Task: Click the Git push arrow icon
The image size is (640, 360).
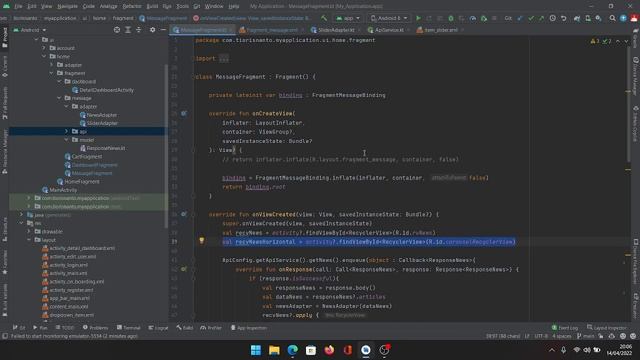Action: pos(541,18)
